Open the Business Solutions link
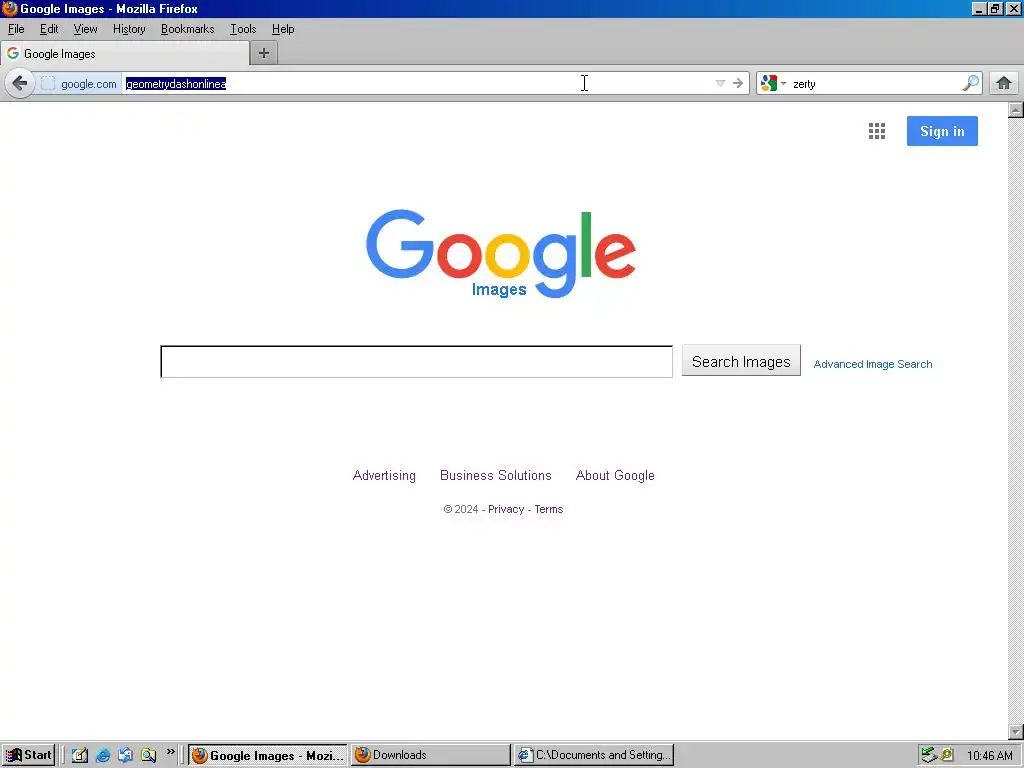 click(496, 475)
